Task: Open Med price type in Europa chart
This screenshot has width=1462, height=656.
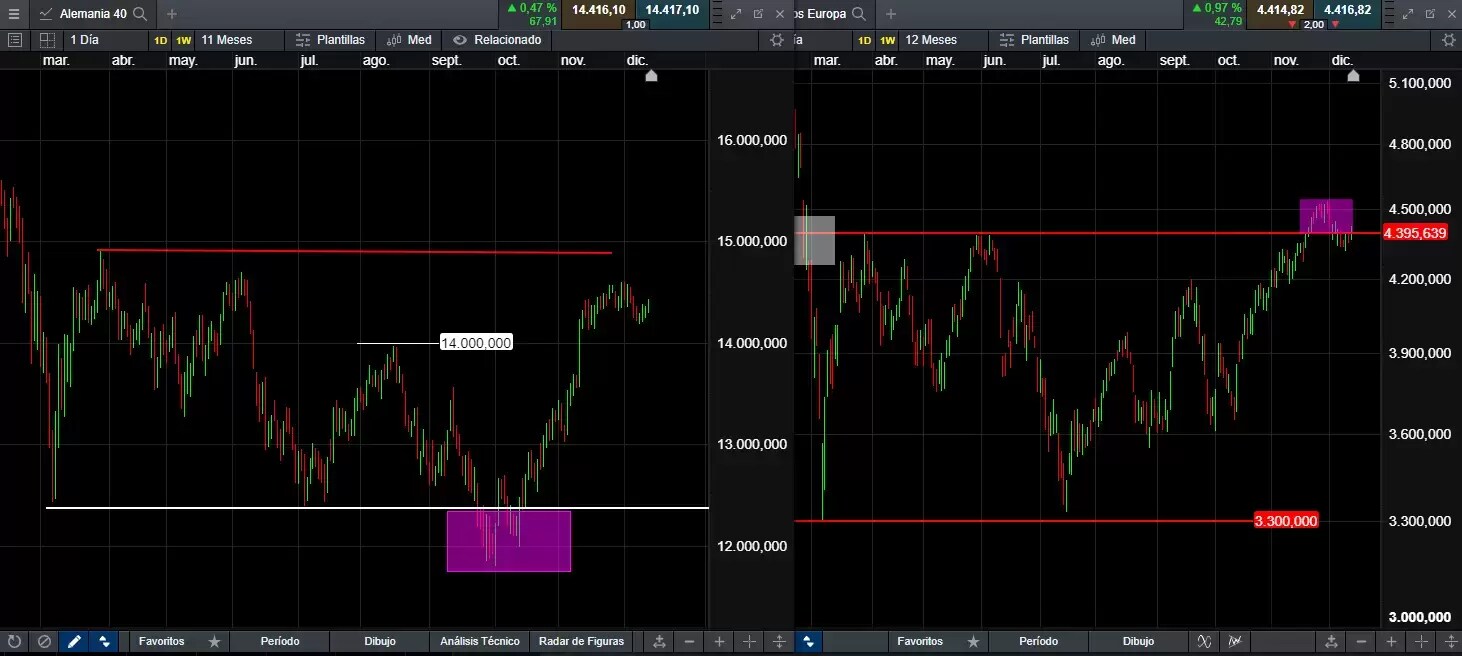Action: point(1114,40)
